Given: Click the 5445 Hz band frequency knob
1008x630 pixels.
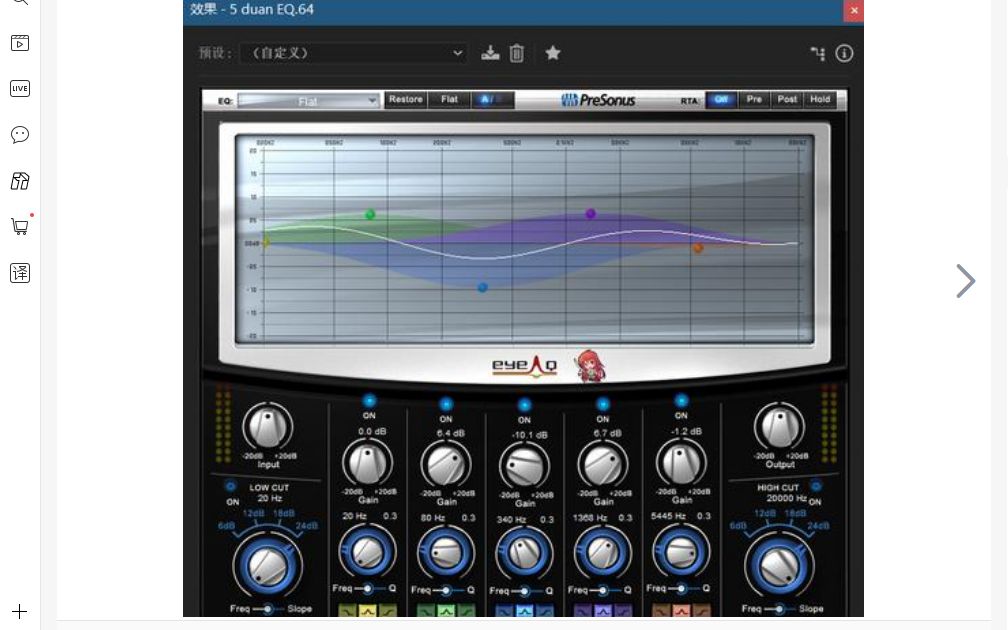Looking at the screenshot, I should coord(681,552).
